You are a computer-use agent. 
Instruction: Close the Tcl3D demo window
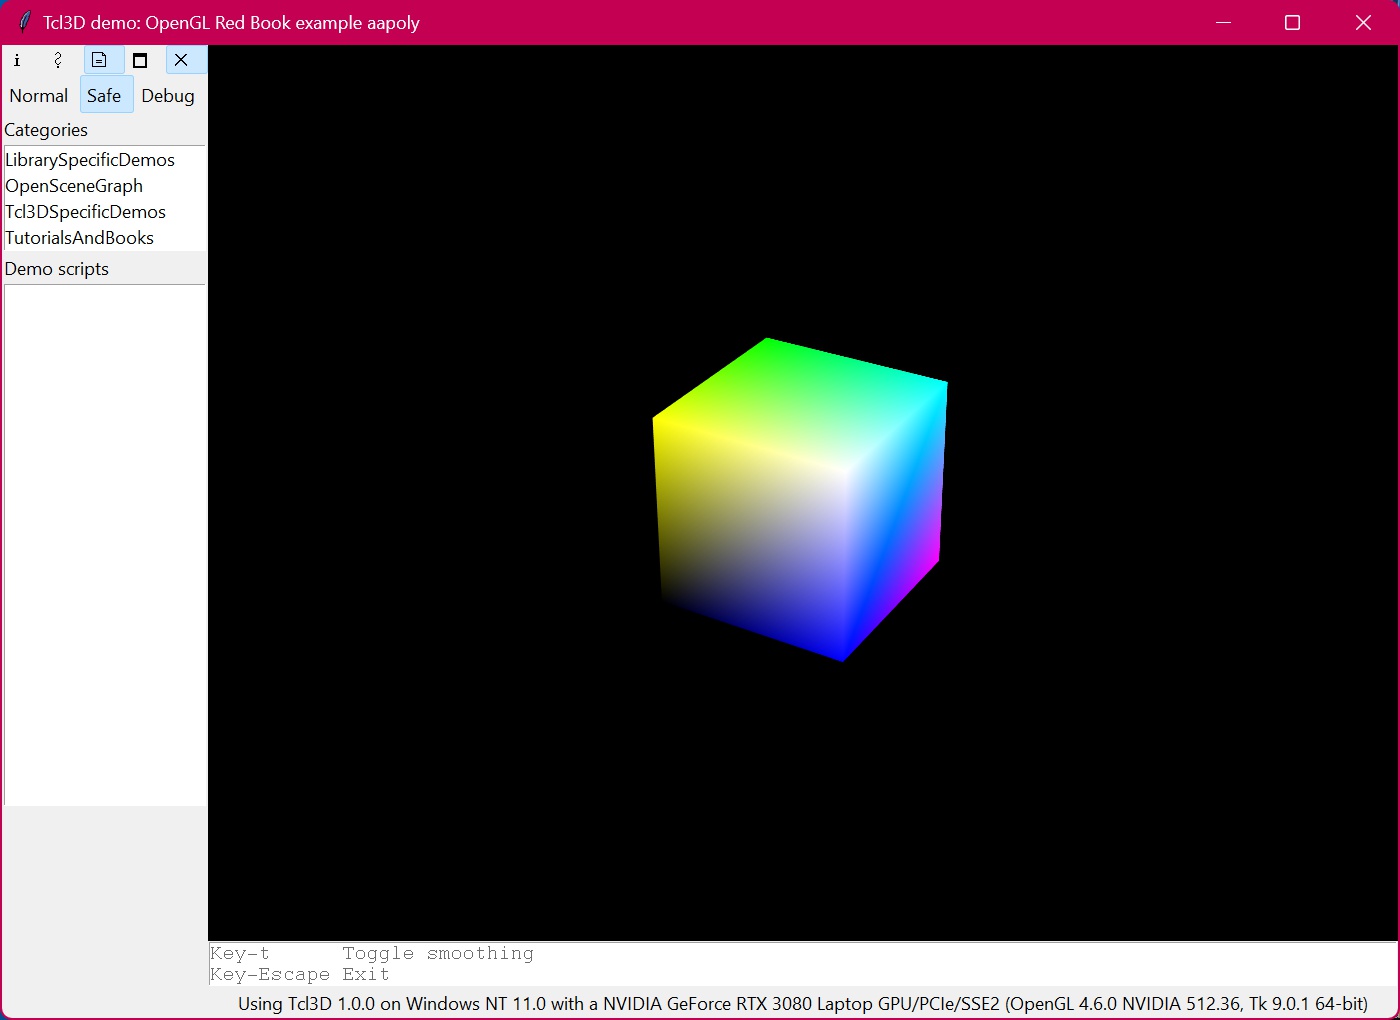coord(1363,22)
